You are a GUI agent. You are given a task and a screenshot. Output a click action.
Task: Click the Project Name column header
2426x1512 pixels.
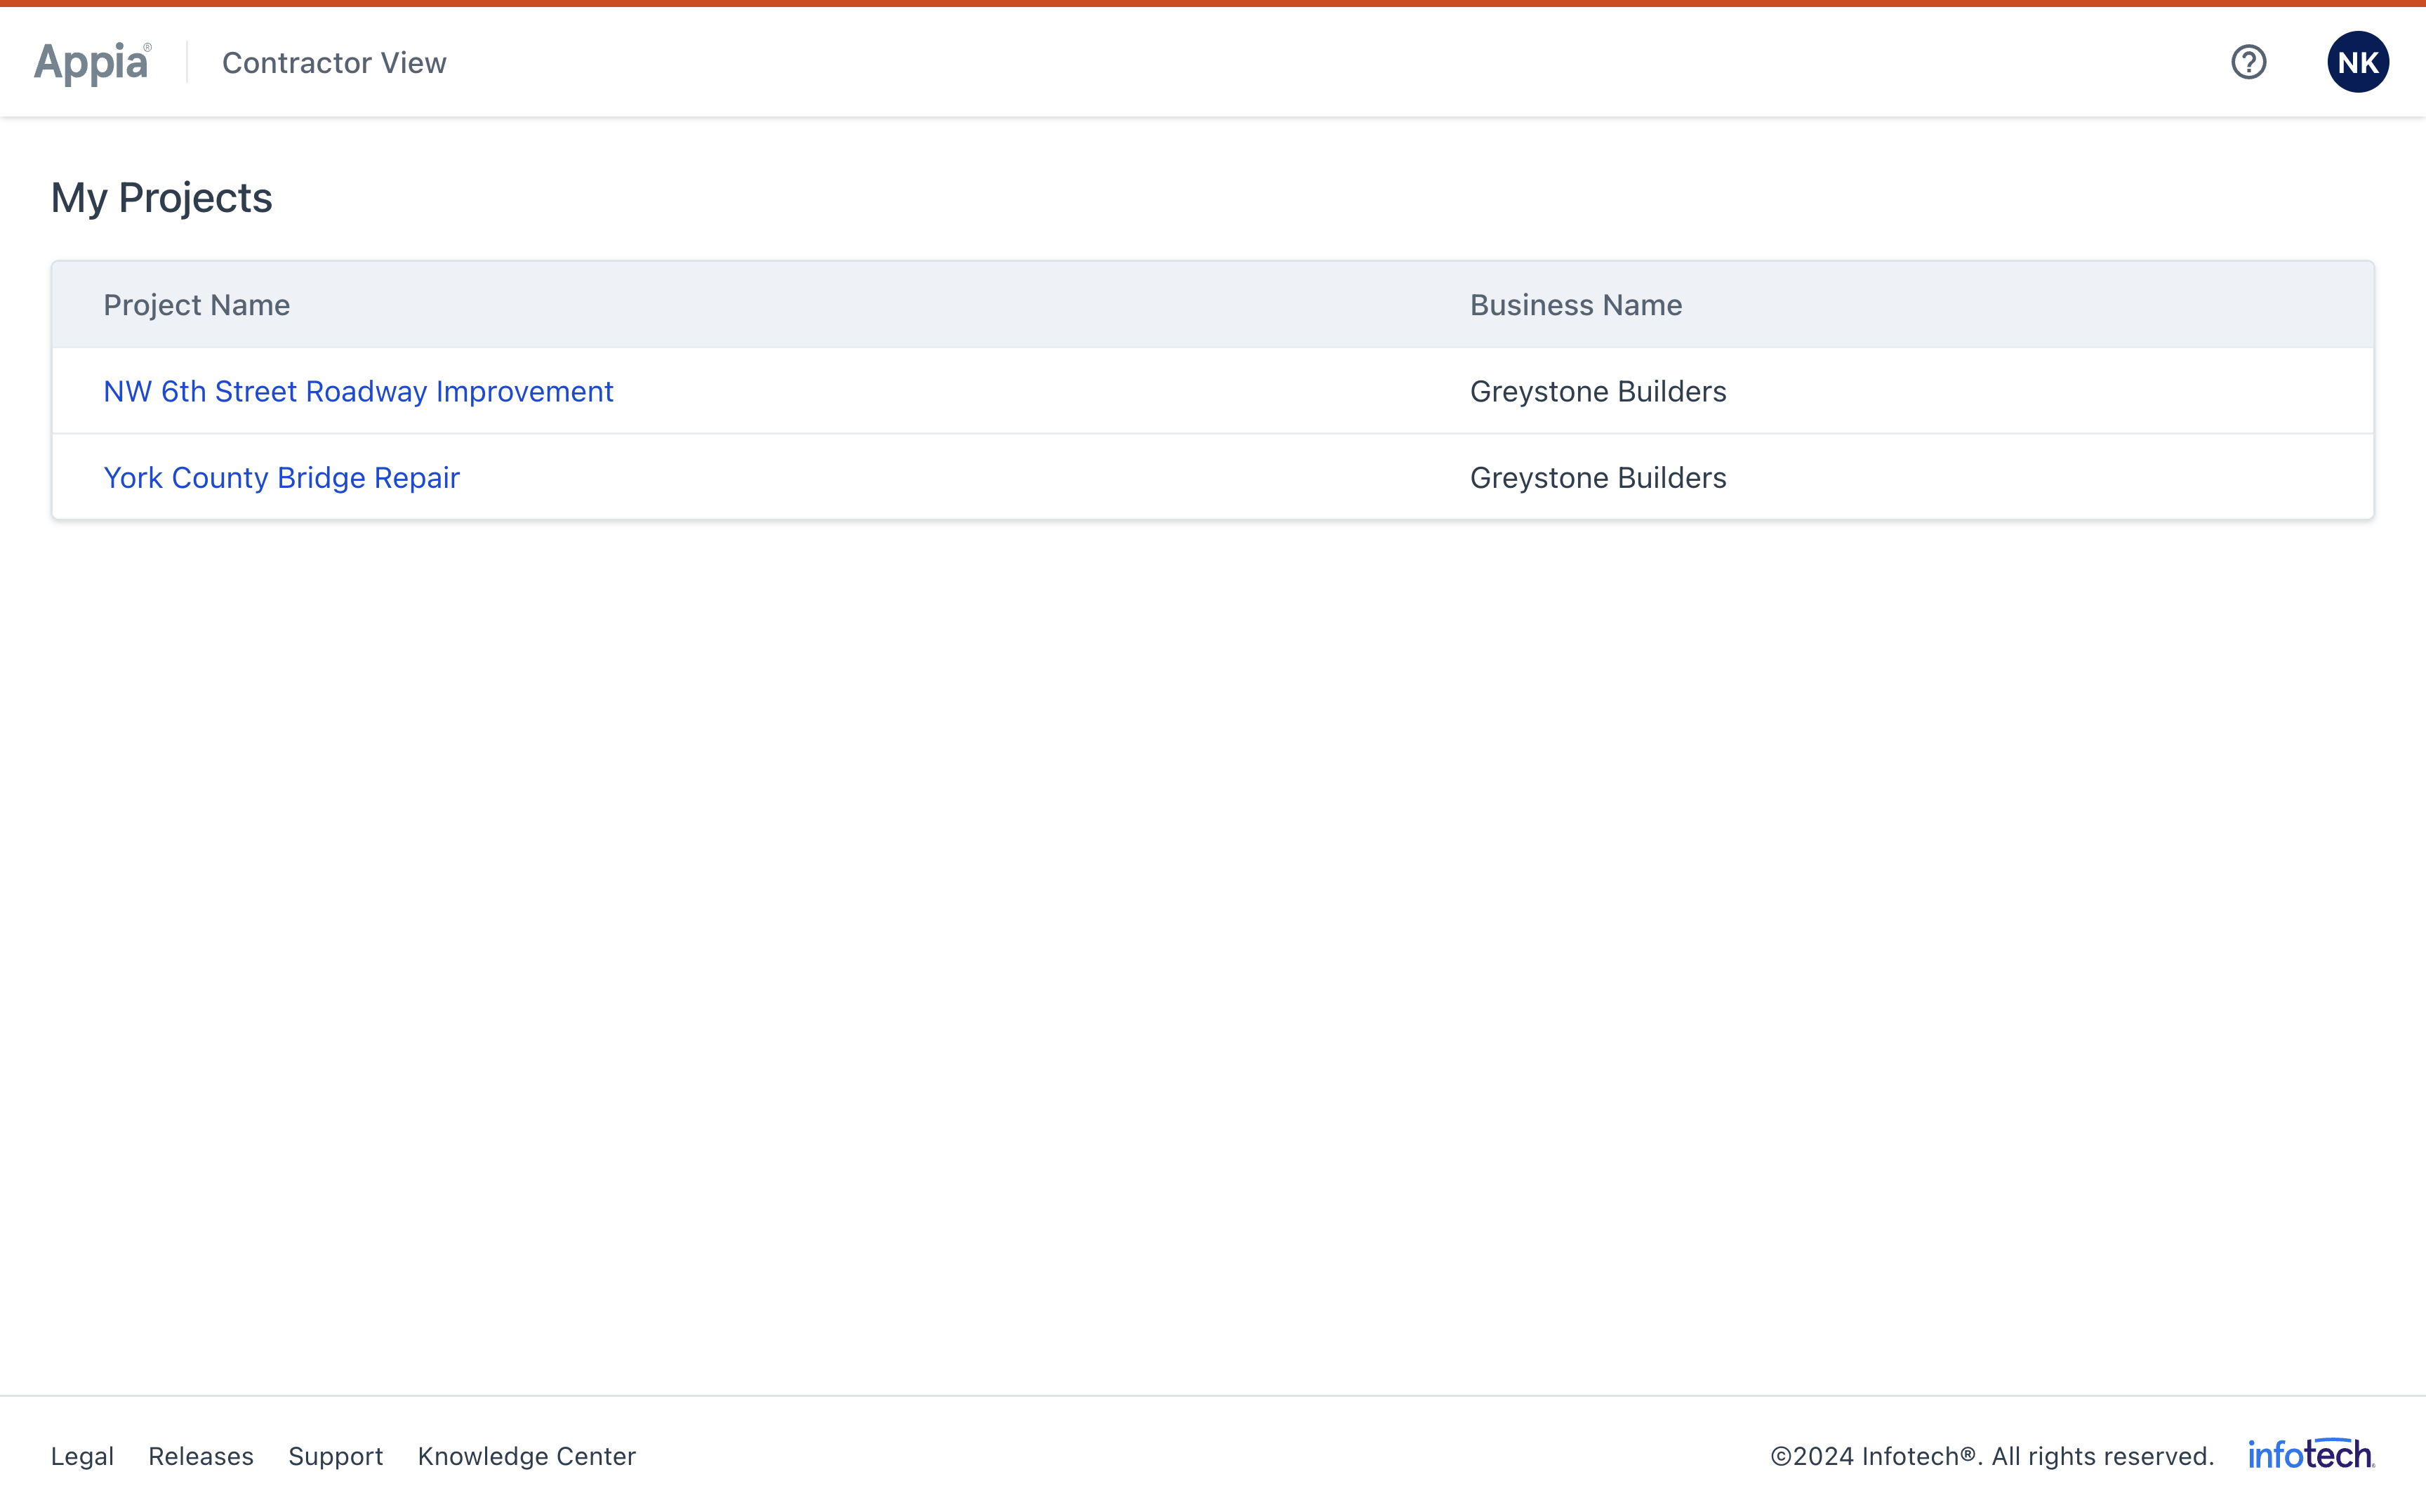[x=197, y=305]
